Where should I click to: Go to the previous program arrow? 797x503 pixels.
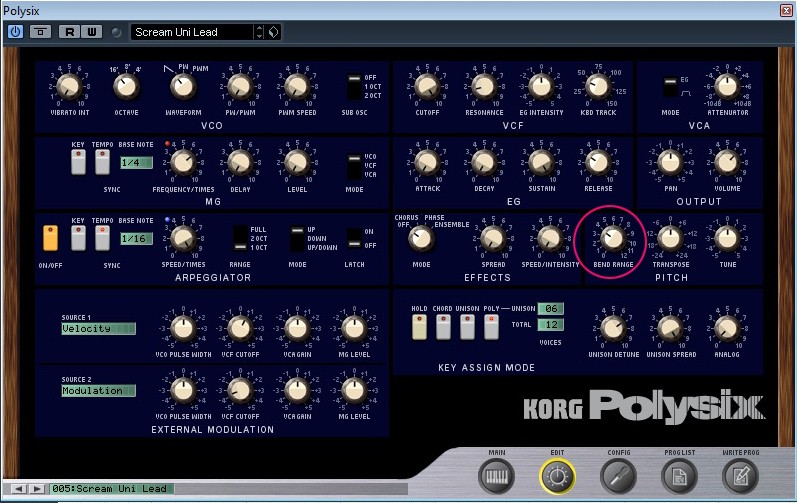tap(18, 489)
